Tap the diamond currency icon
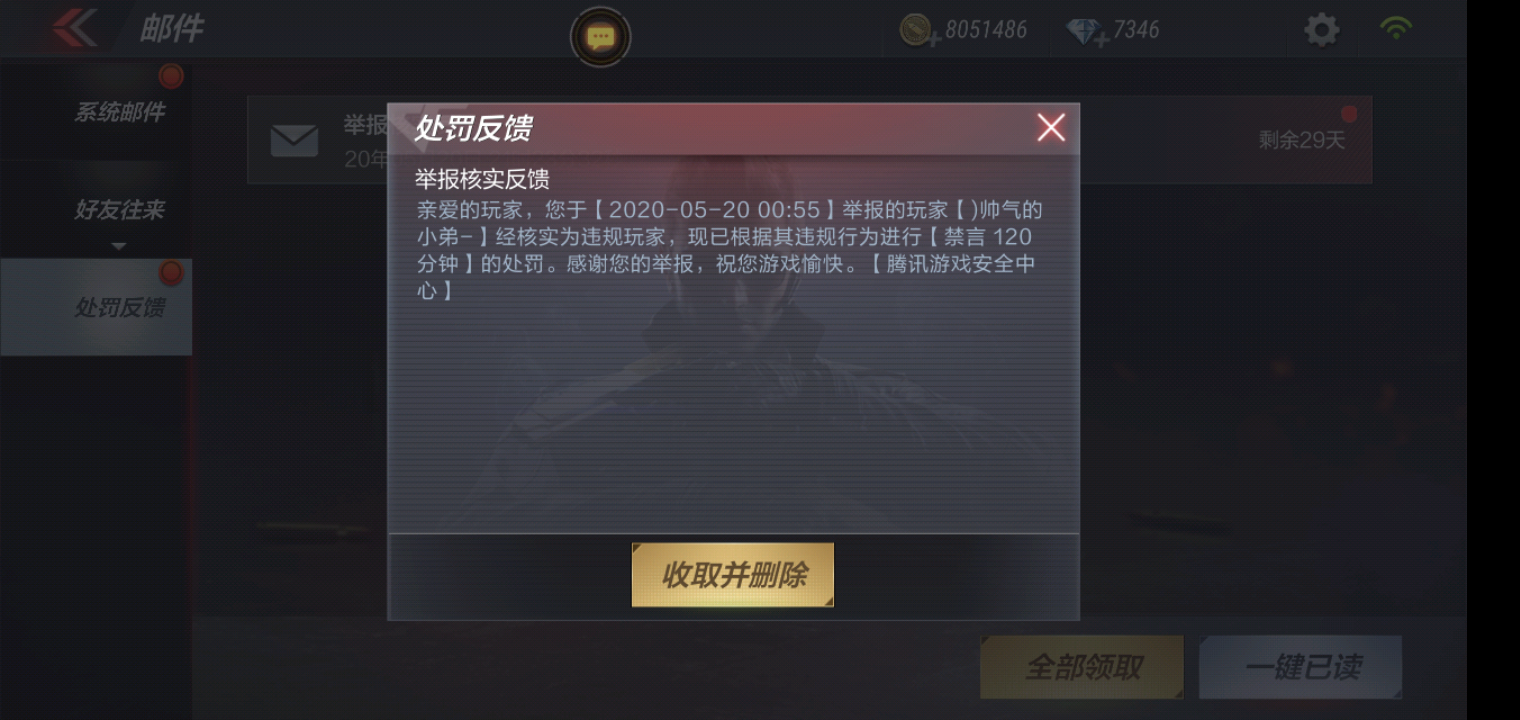 (x=1084, y=31)
